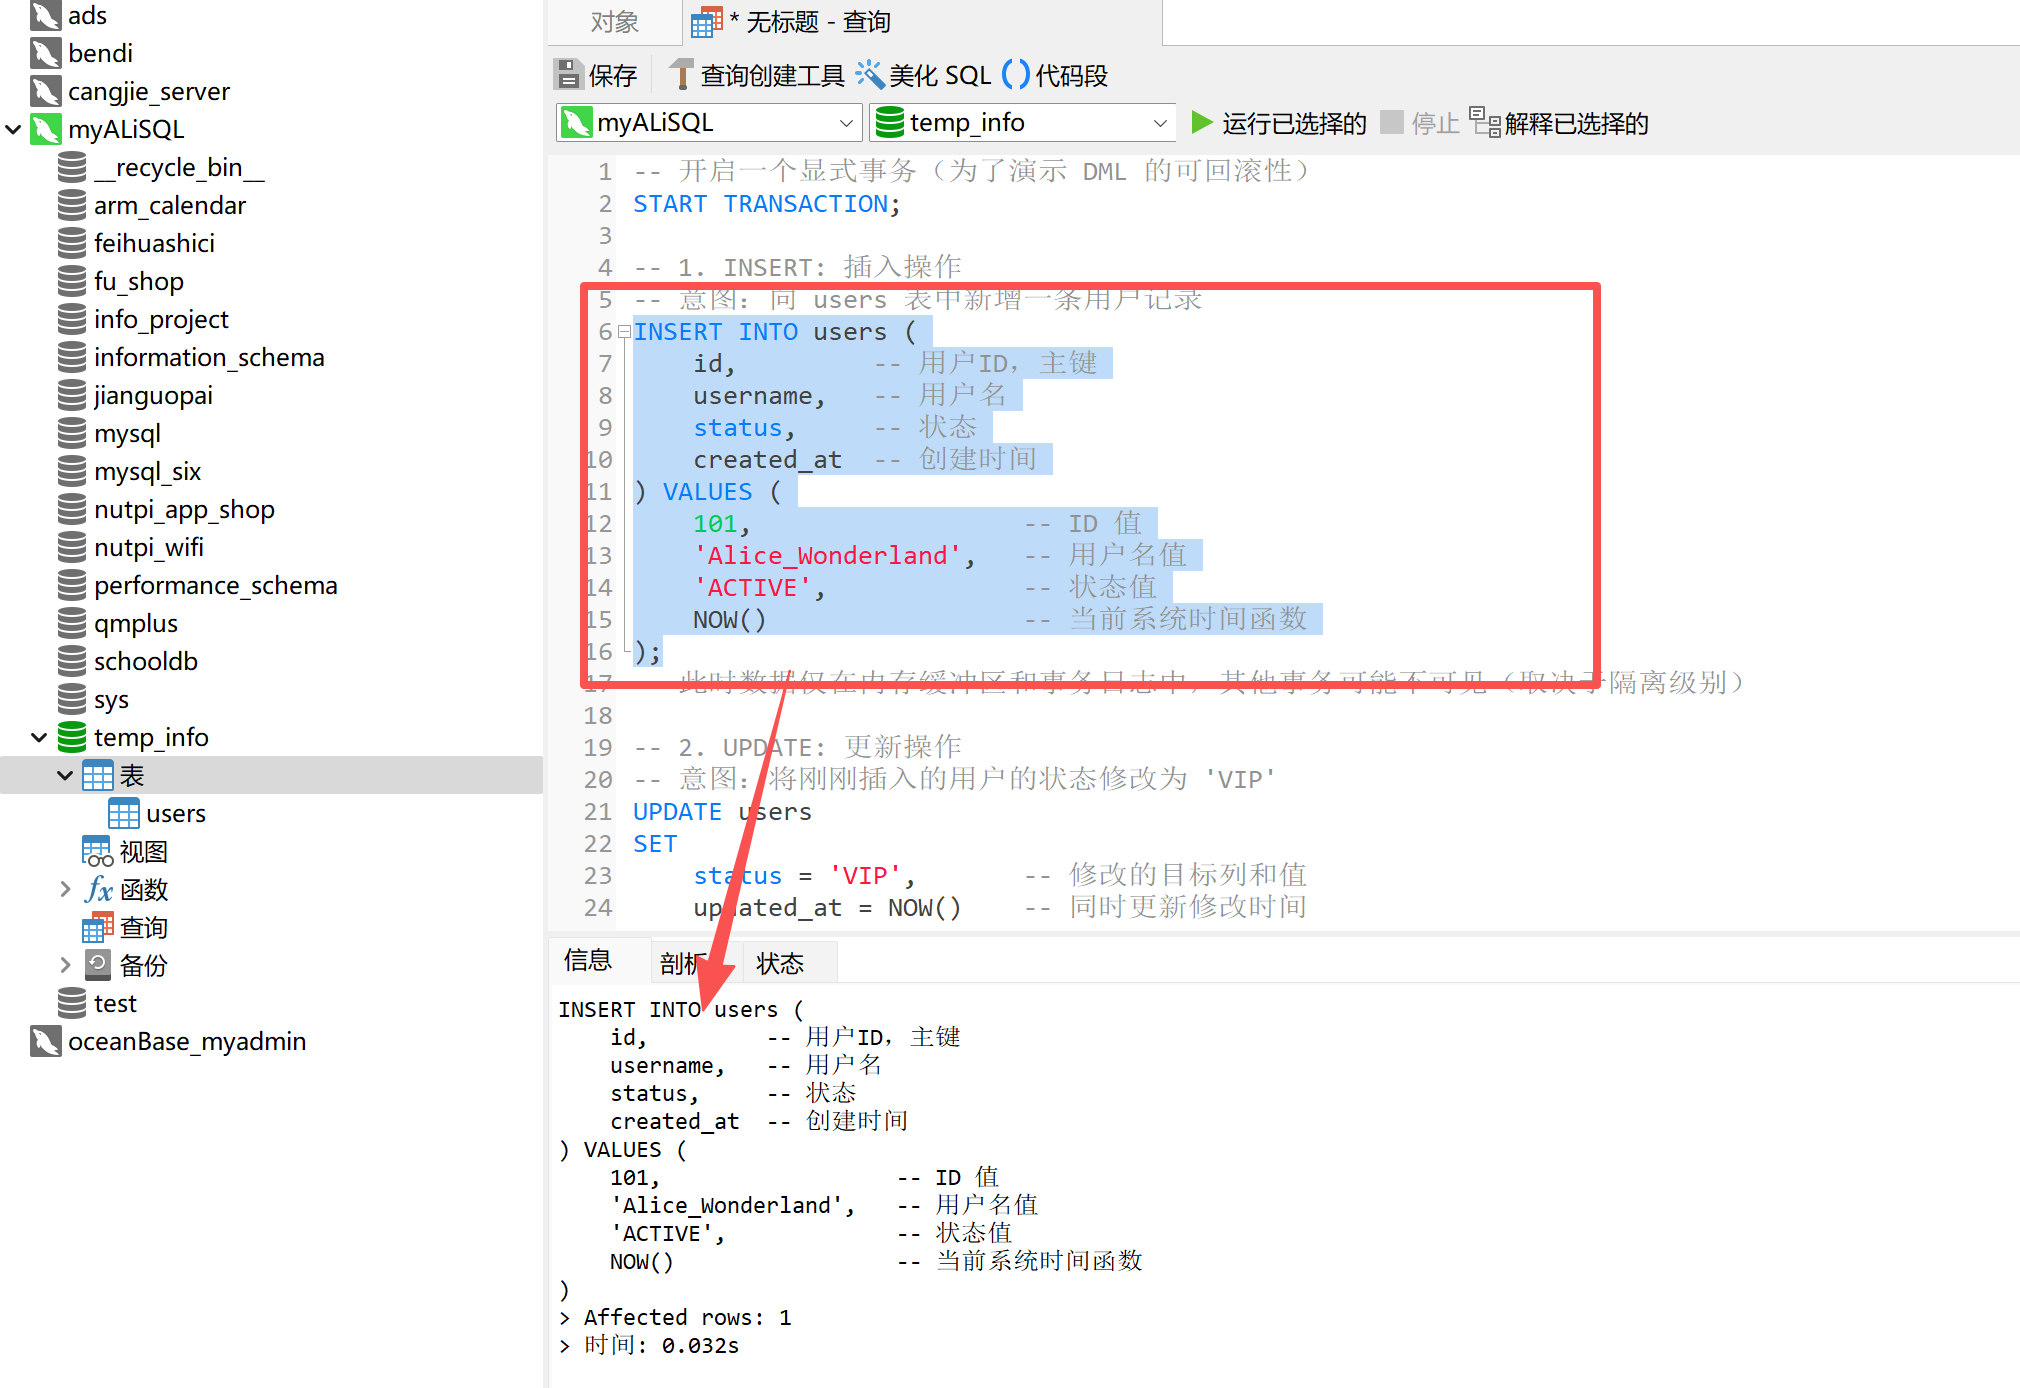The height and width of the screenshot is (1388, 2020).
Task: Select the Views (视图) node icon
Action: click(97, 852)
